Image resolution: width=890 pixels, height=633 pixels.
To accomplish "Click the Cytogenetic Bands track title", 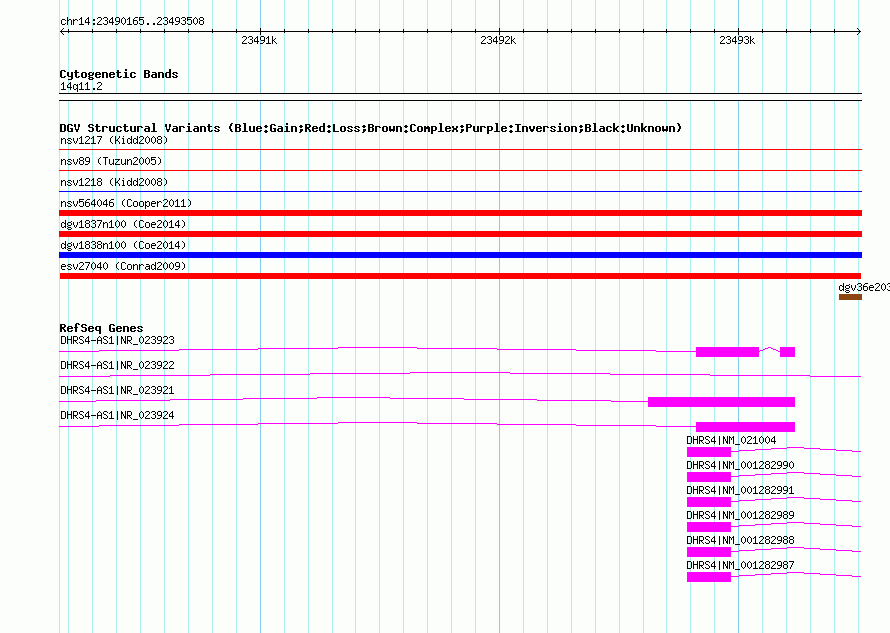I will pos(119,74).
